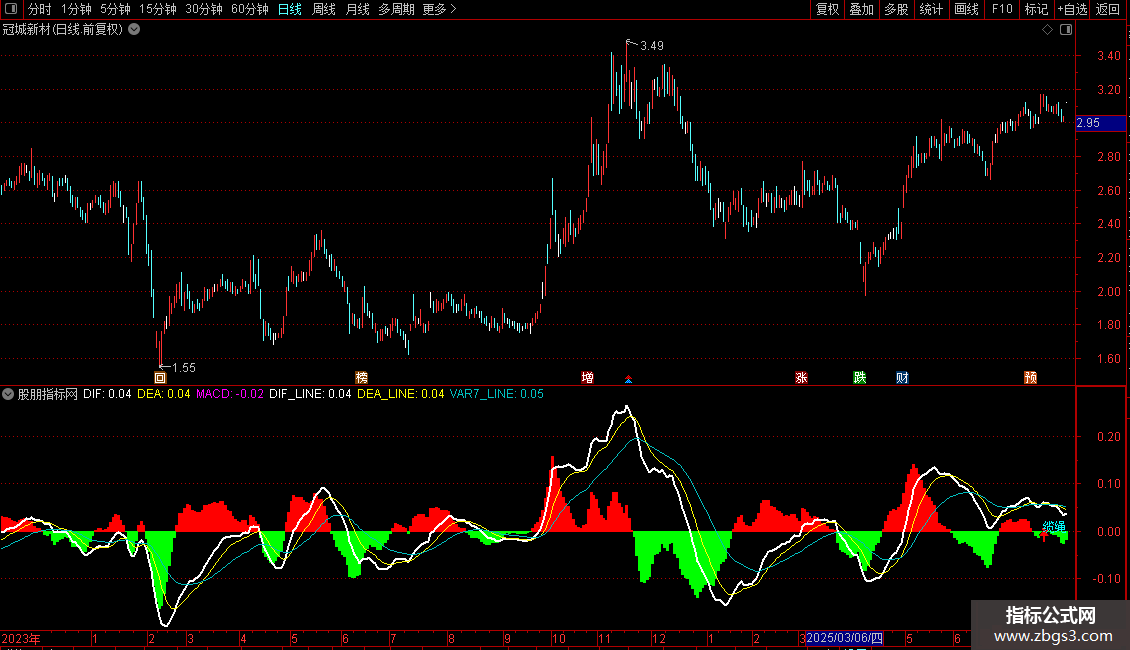The image size is (1130, 650).
Task: Select the 5分钟 period
Action: click(115, 9)
